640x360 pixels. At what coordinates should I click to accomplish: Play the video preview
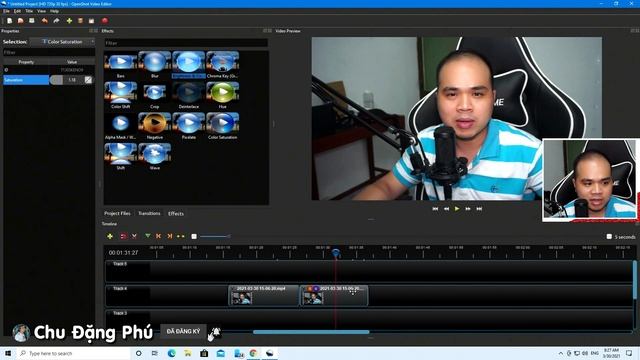click(457, 209)
